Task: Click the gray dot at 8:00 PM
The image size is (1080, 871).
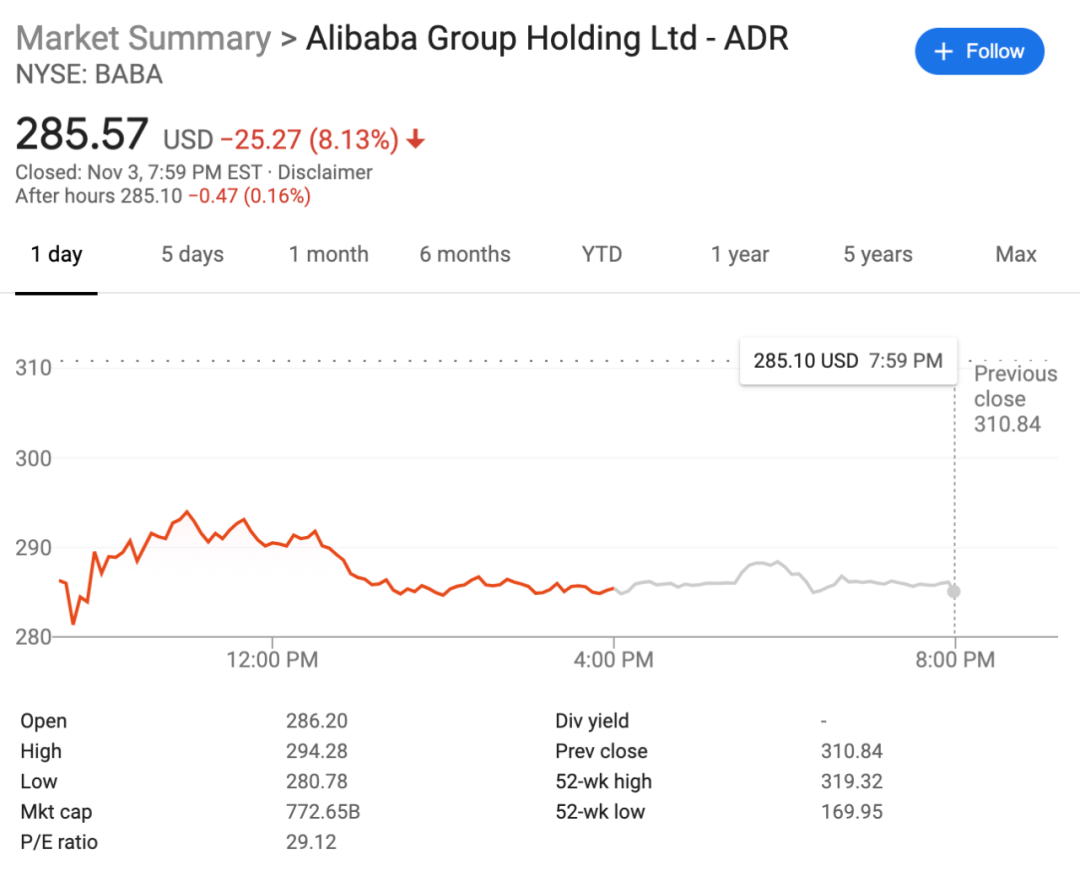Action: (954, 591)
